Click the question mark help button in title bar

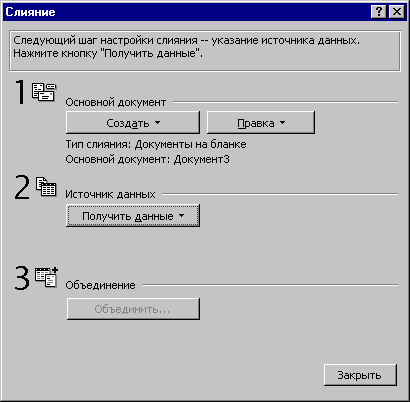(379, 12)
